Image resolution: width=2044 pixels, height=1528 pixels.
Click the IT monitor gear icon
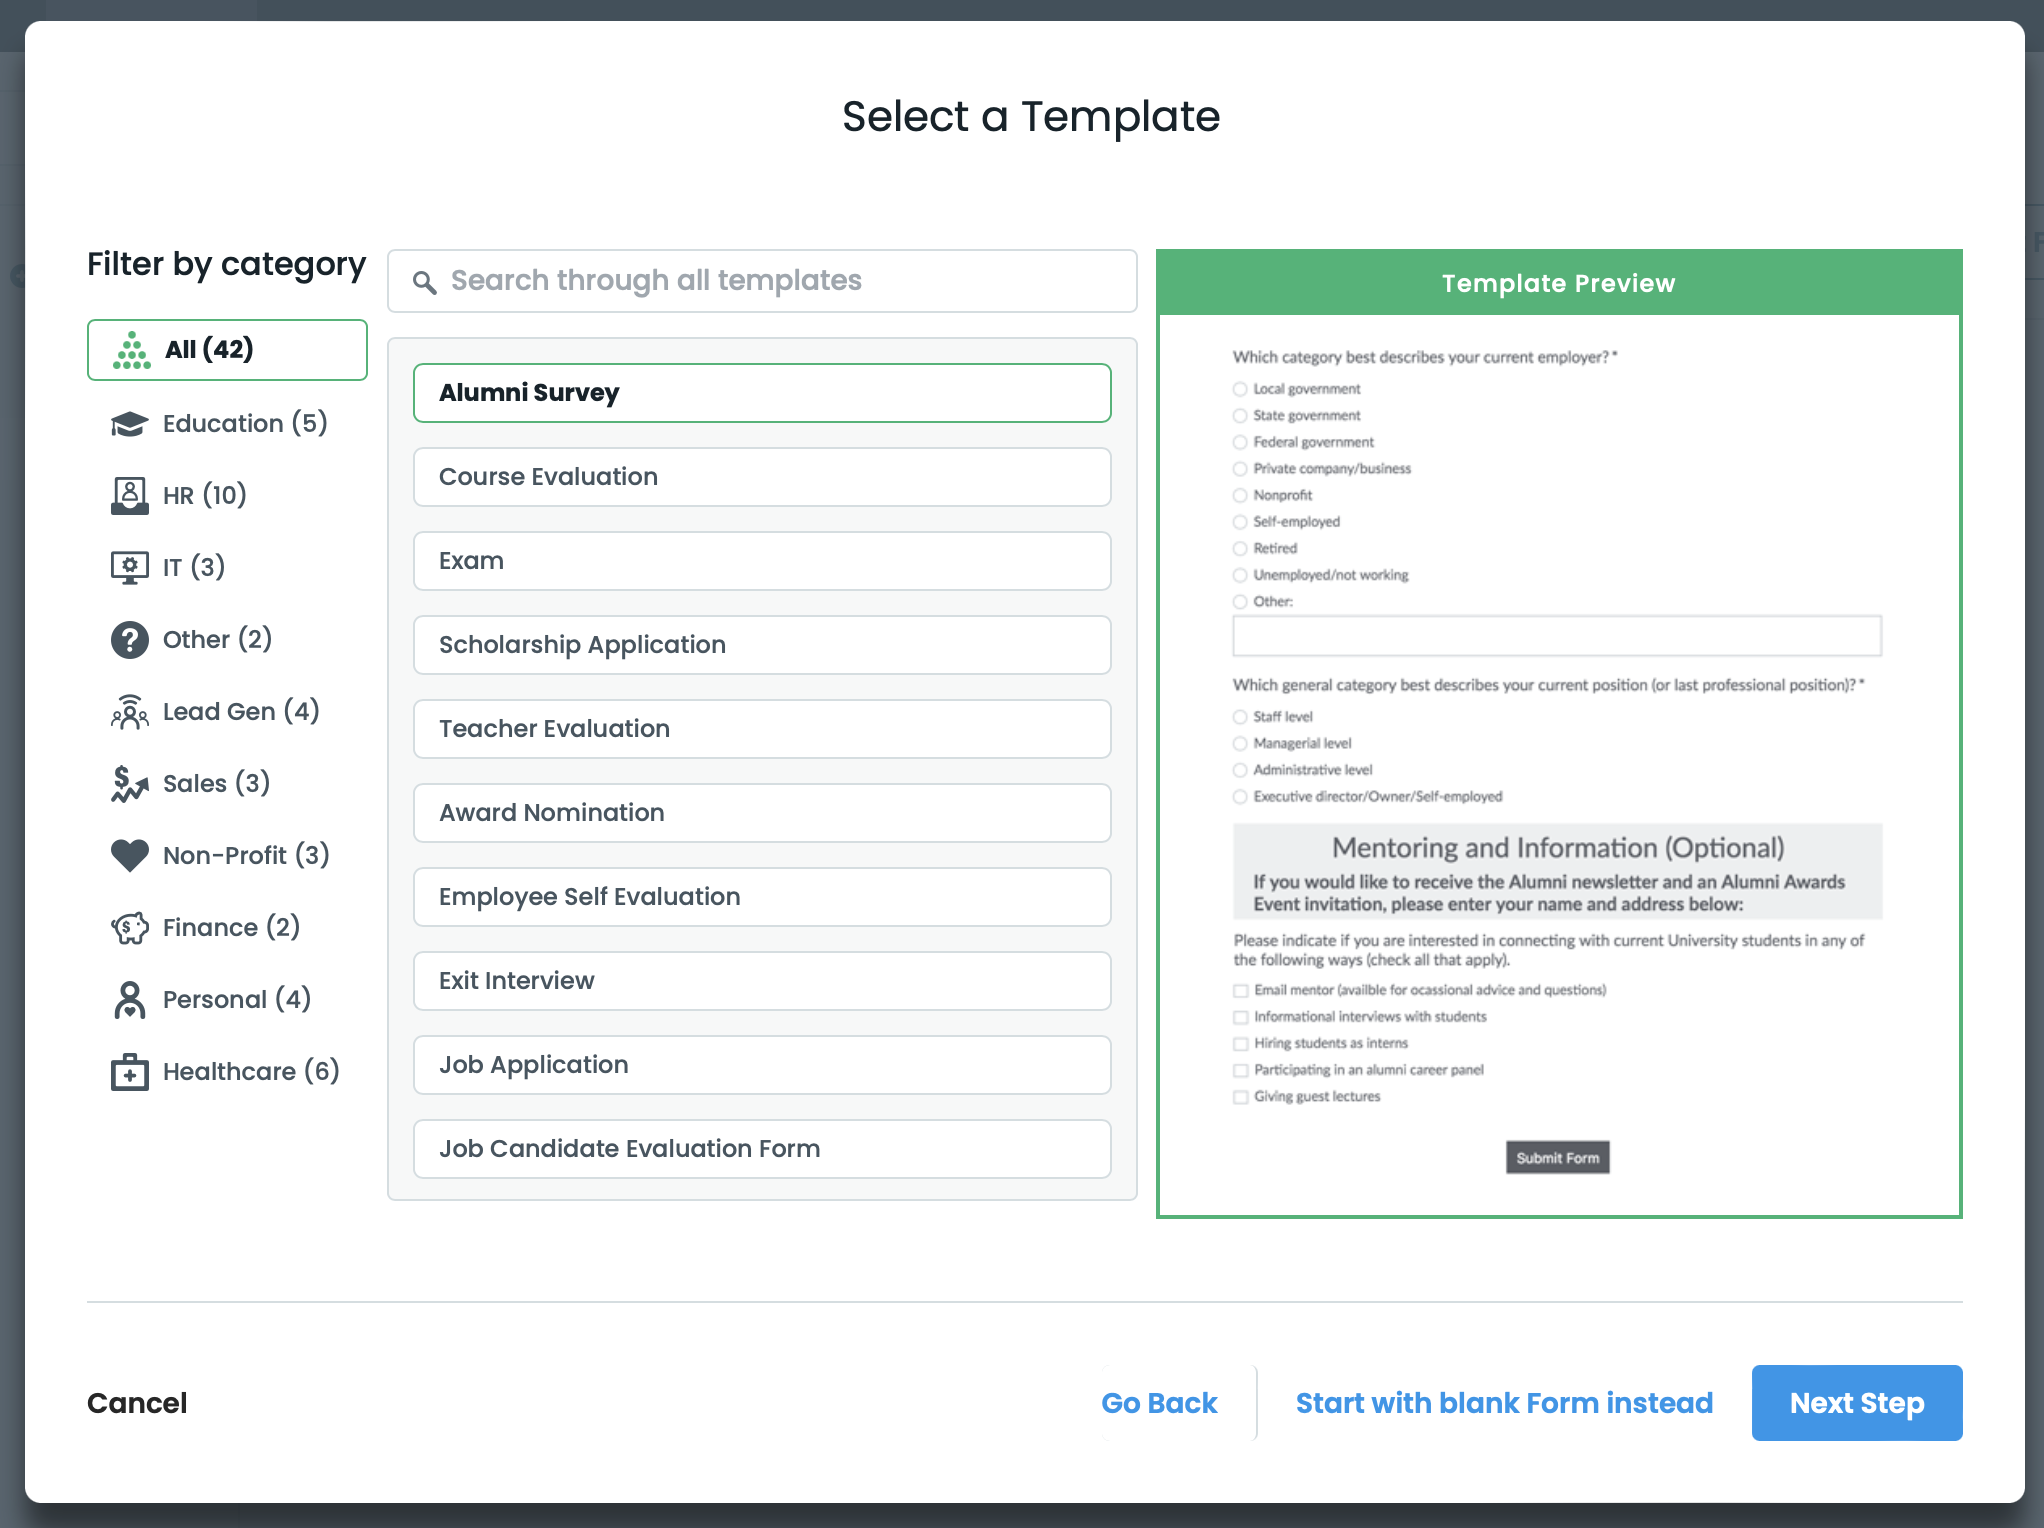129,567
